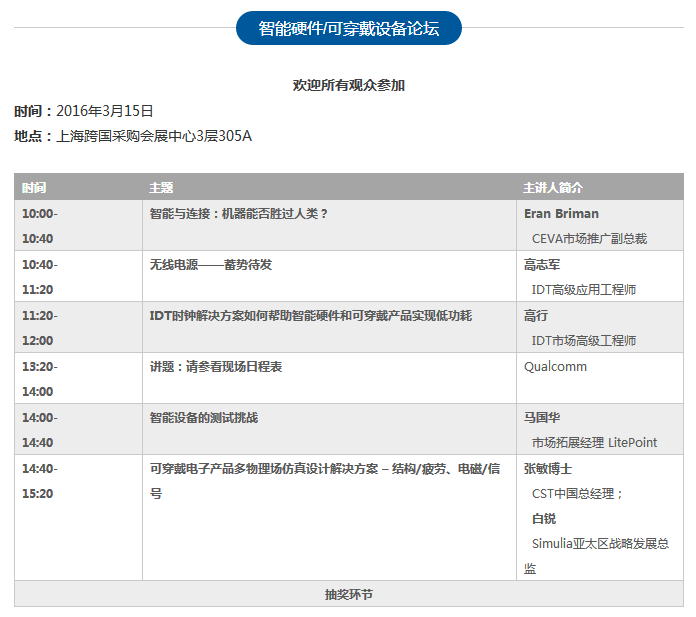Open the IDT时钟解决方案 topic
The height and width of the screenshot is (617, 696).
pos(310,316)
